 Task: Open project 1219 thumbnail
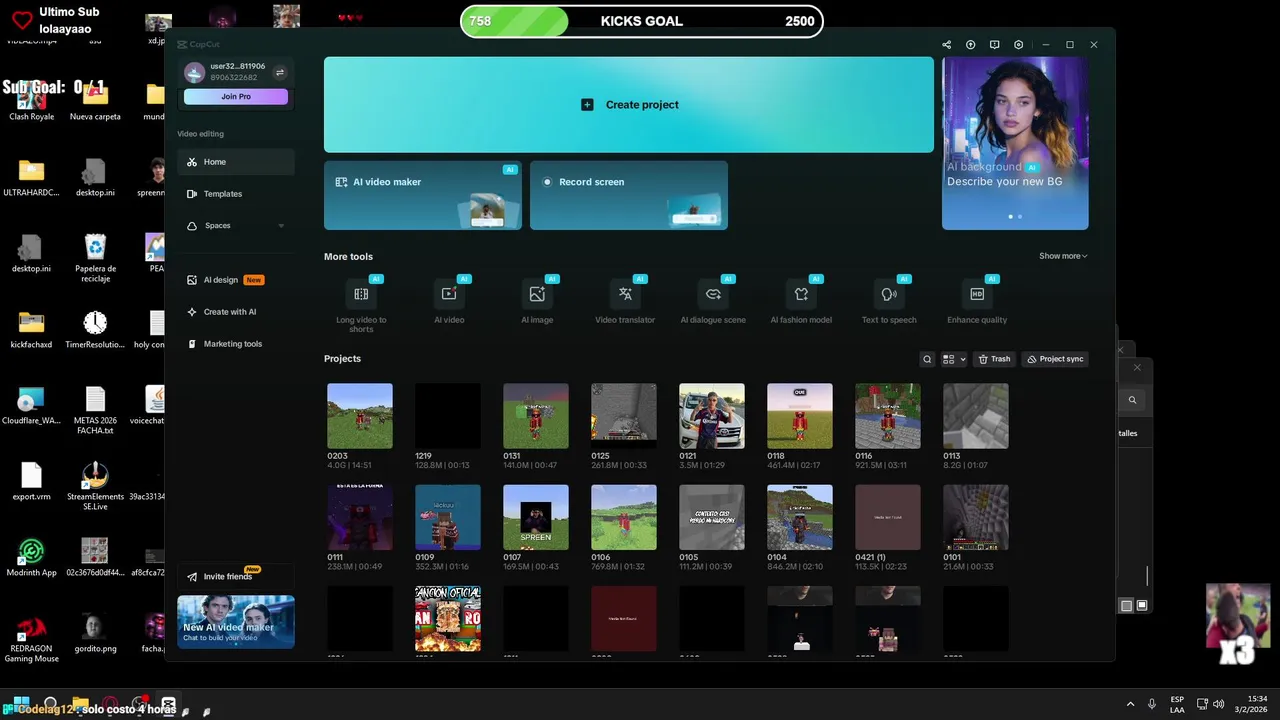pyautogui.click(x=448, y=416)
